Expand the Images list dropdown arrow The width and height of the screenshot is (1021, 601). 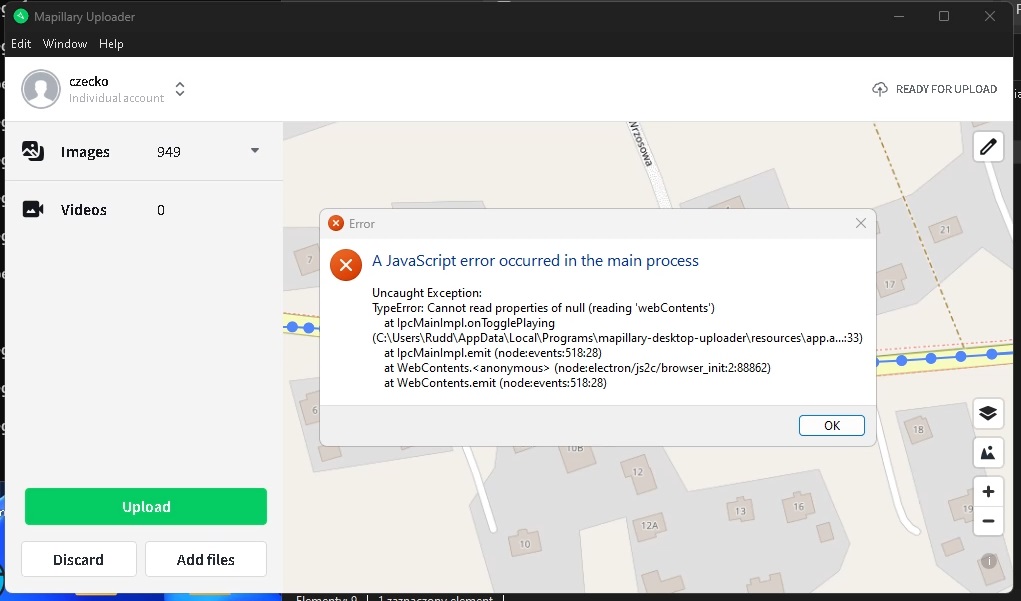click(x=255, y=150)
